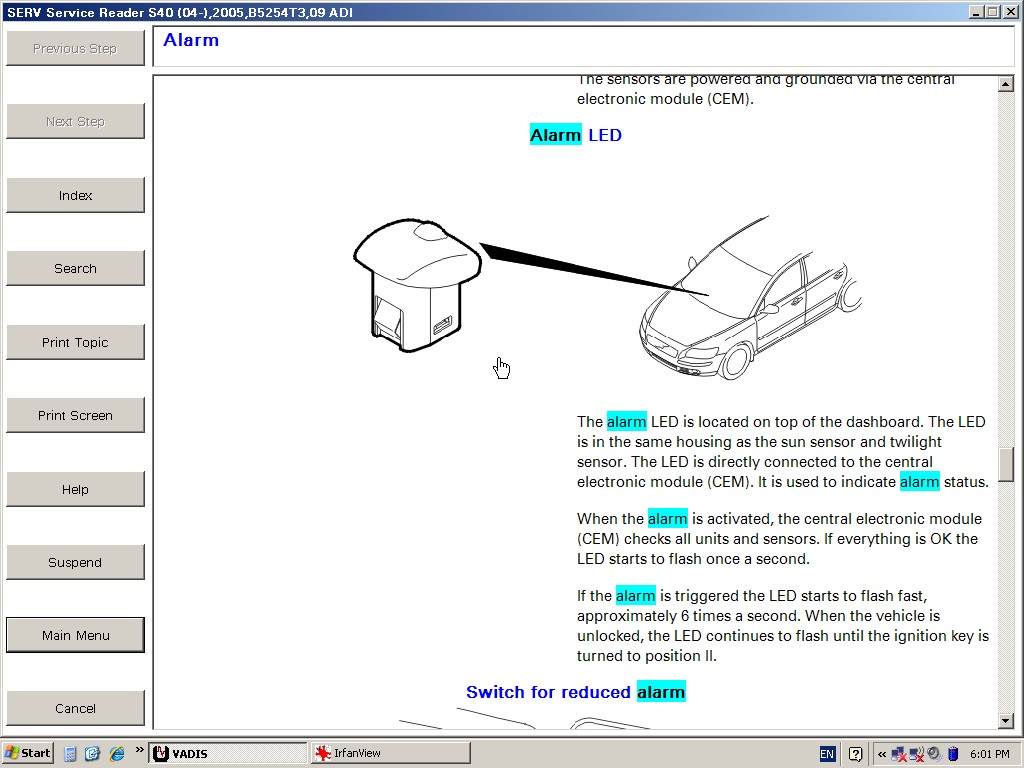This screenshot has width=1024, height=768.
Task: Click the greyed Next Step button
Action: point(75,121)
